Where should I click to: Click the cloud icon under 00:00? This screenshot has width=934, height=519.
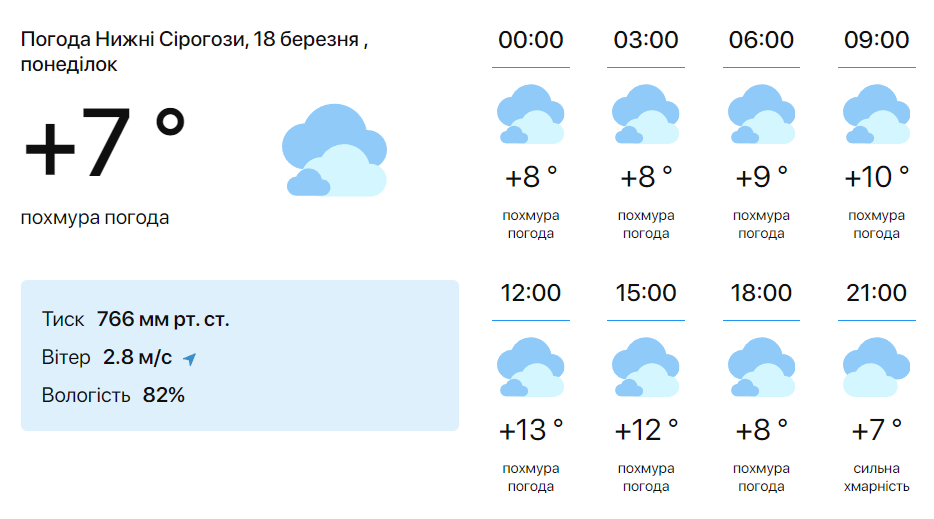(x=531, y=114)
